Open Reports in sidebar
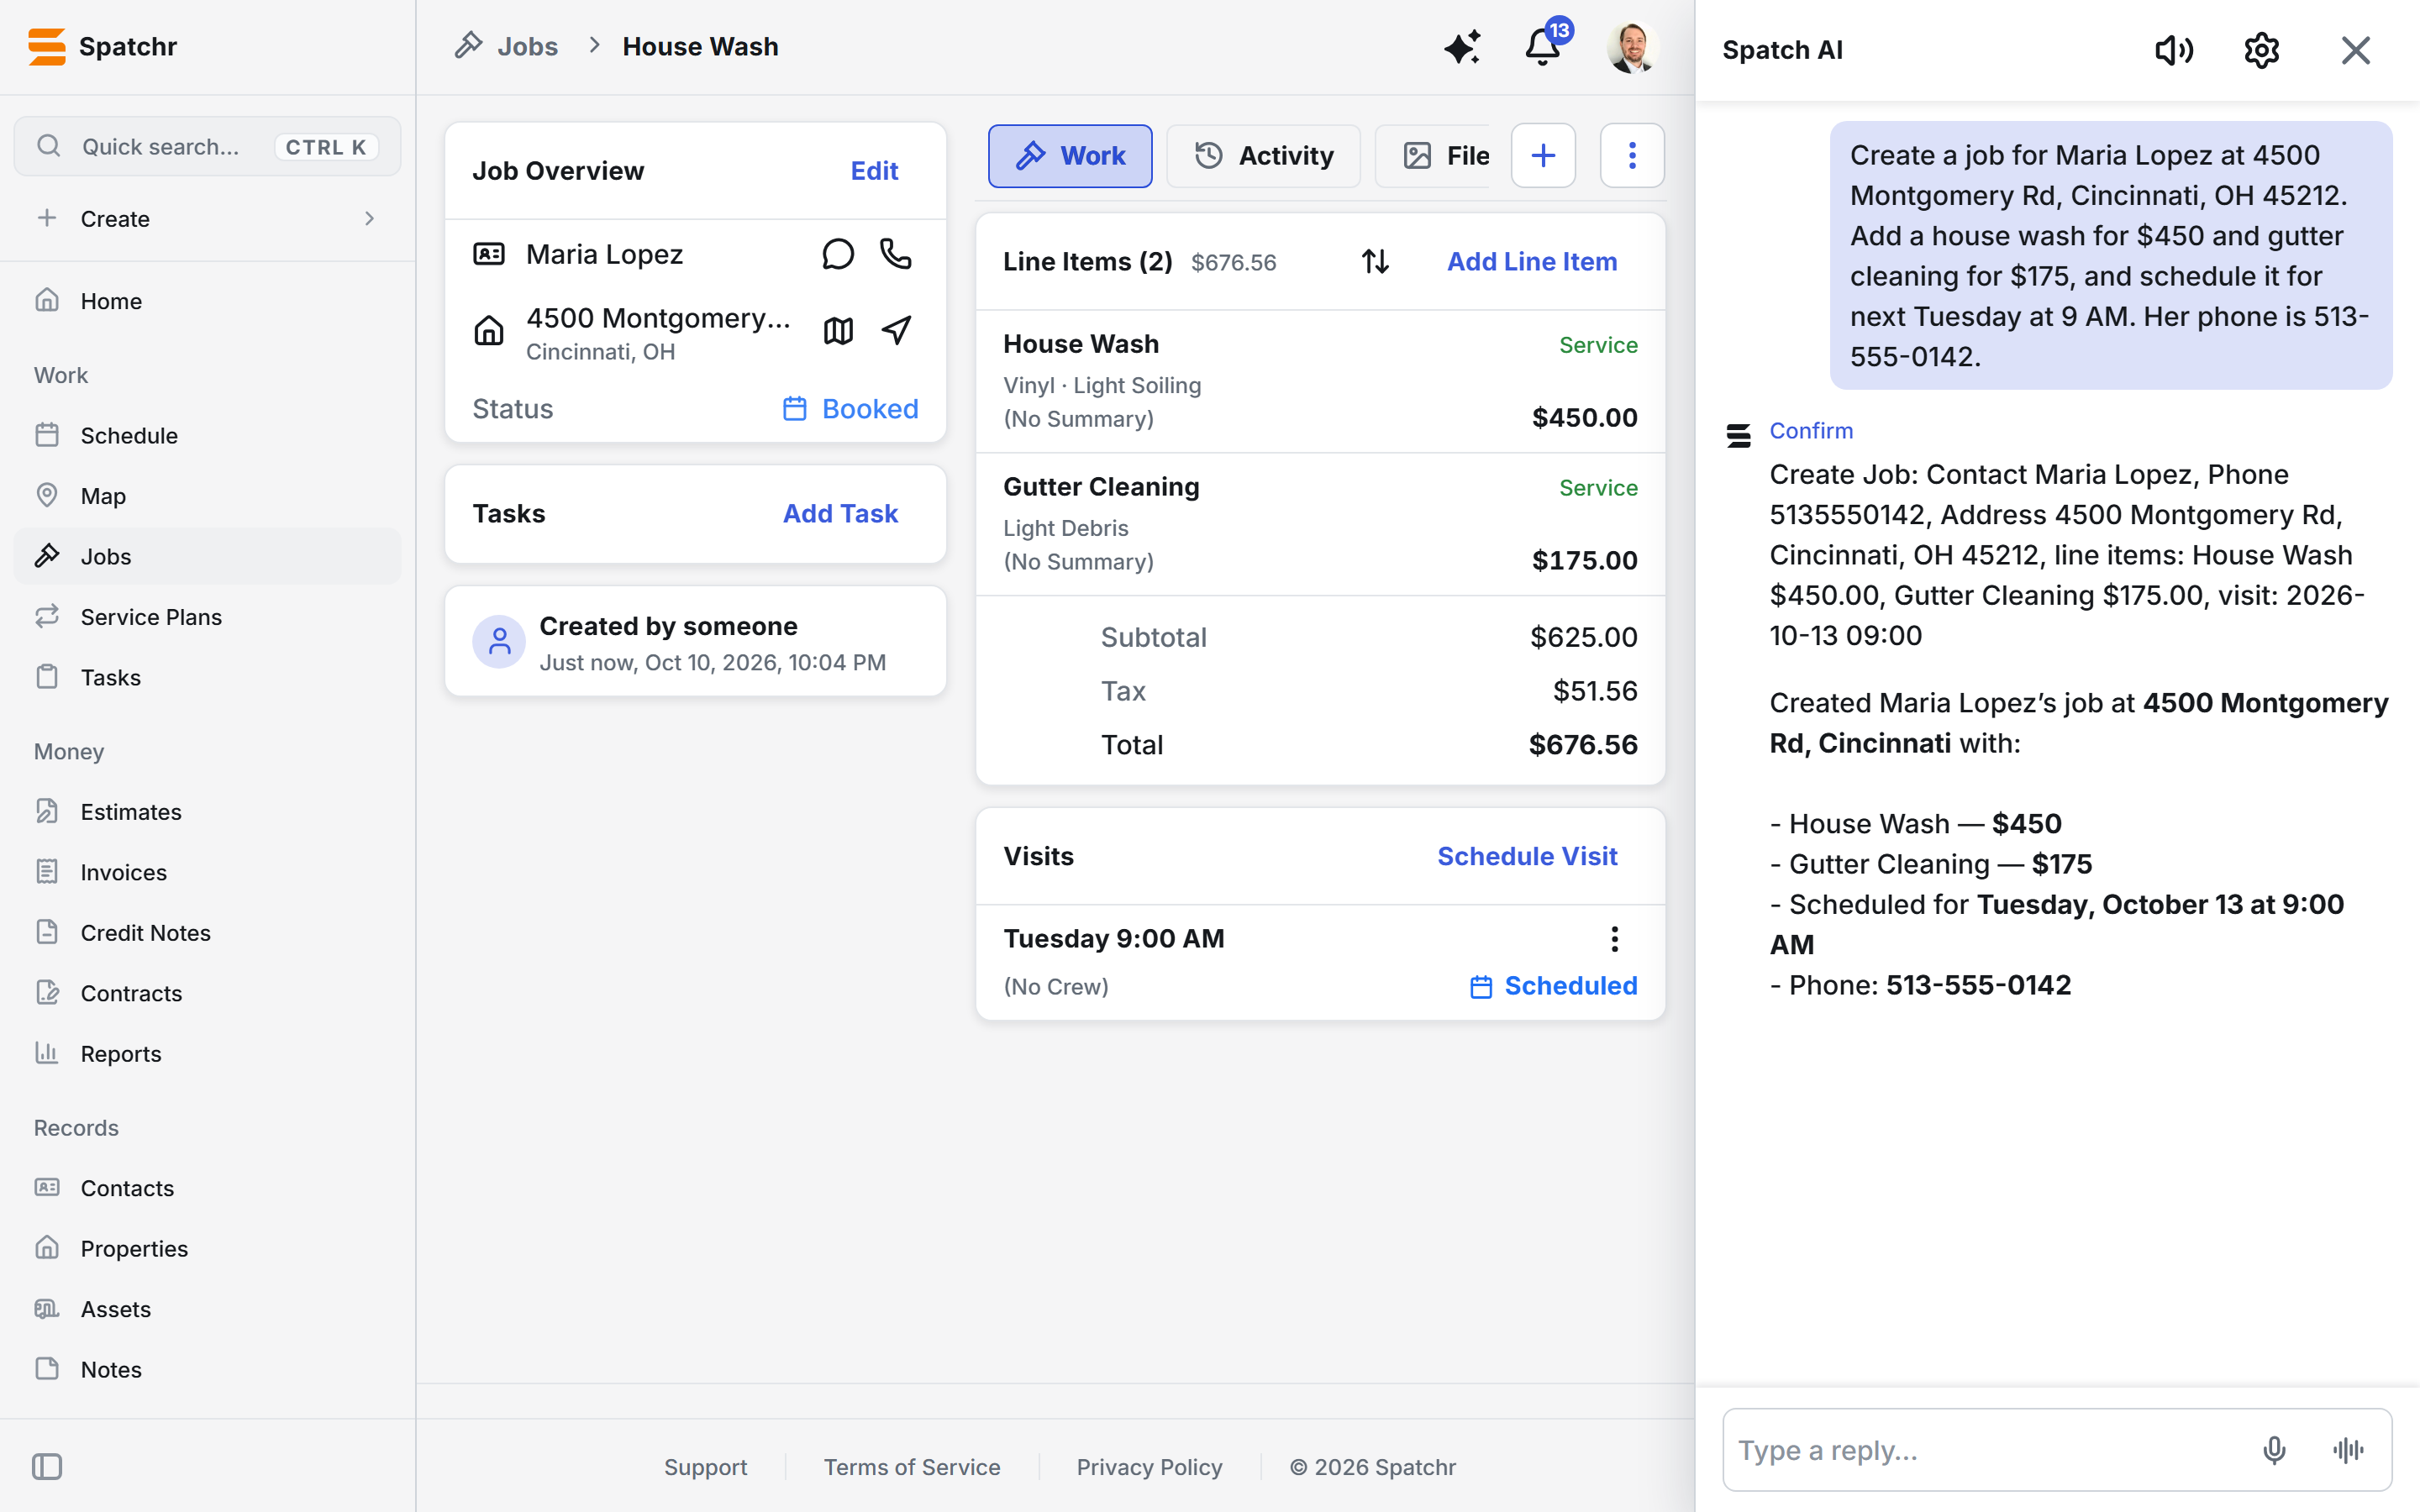Image resolution: width=2420 pixels, height=1512 pixels. 207,1054
